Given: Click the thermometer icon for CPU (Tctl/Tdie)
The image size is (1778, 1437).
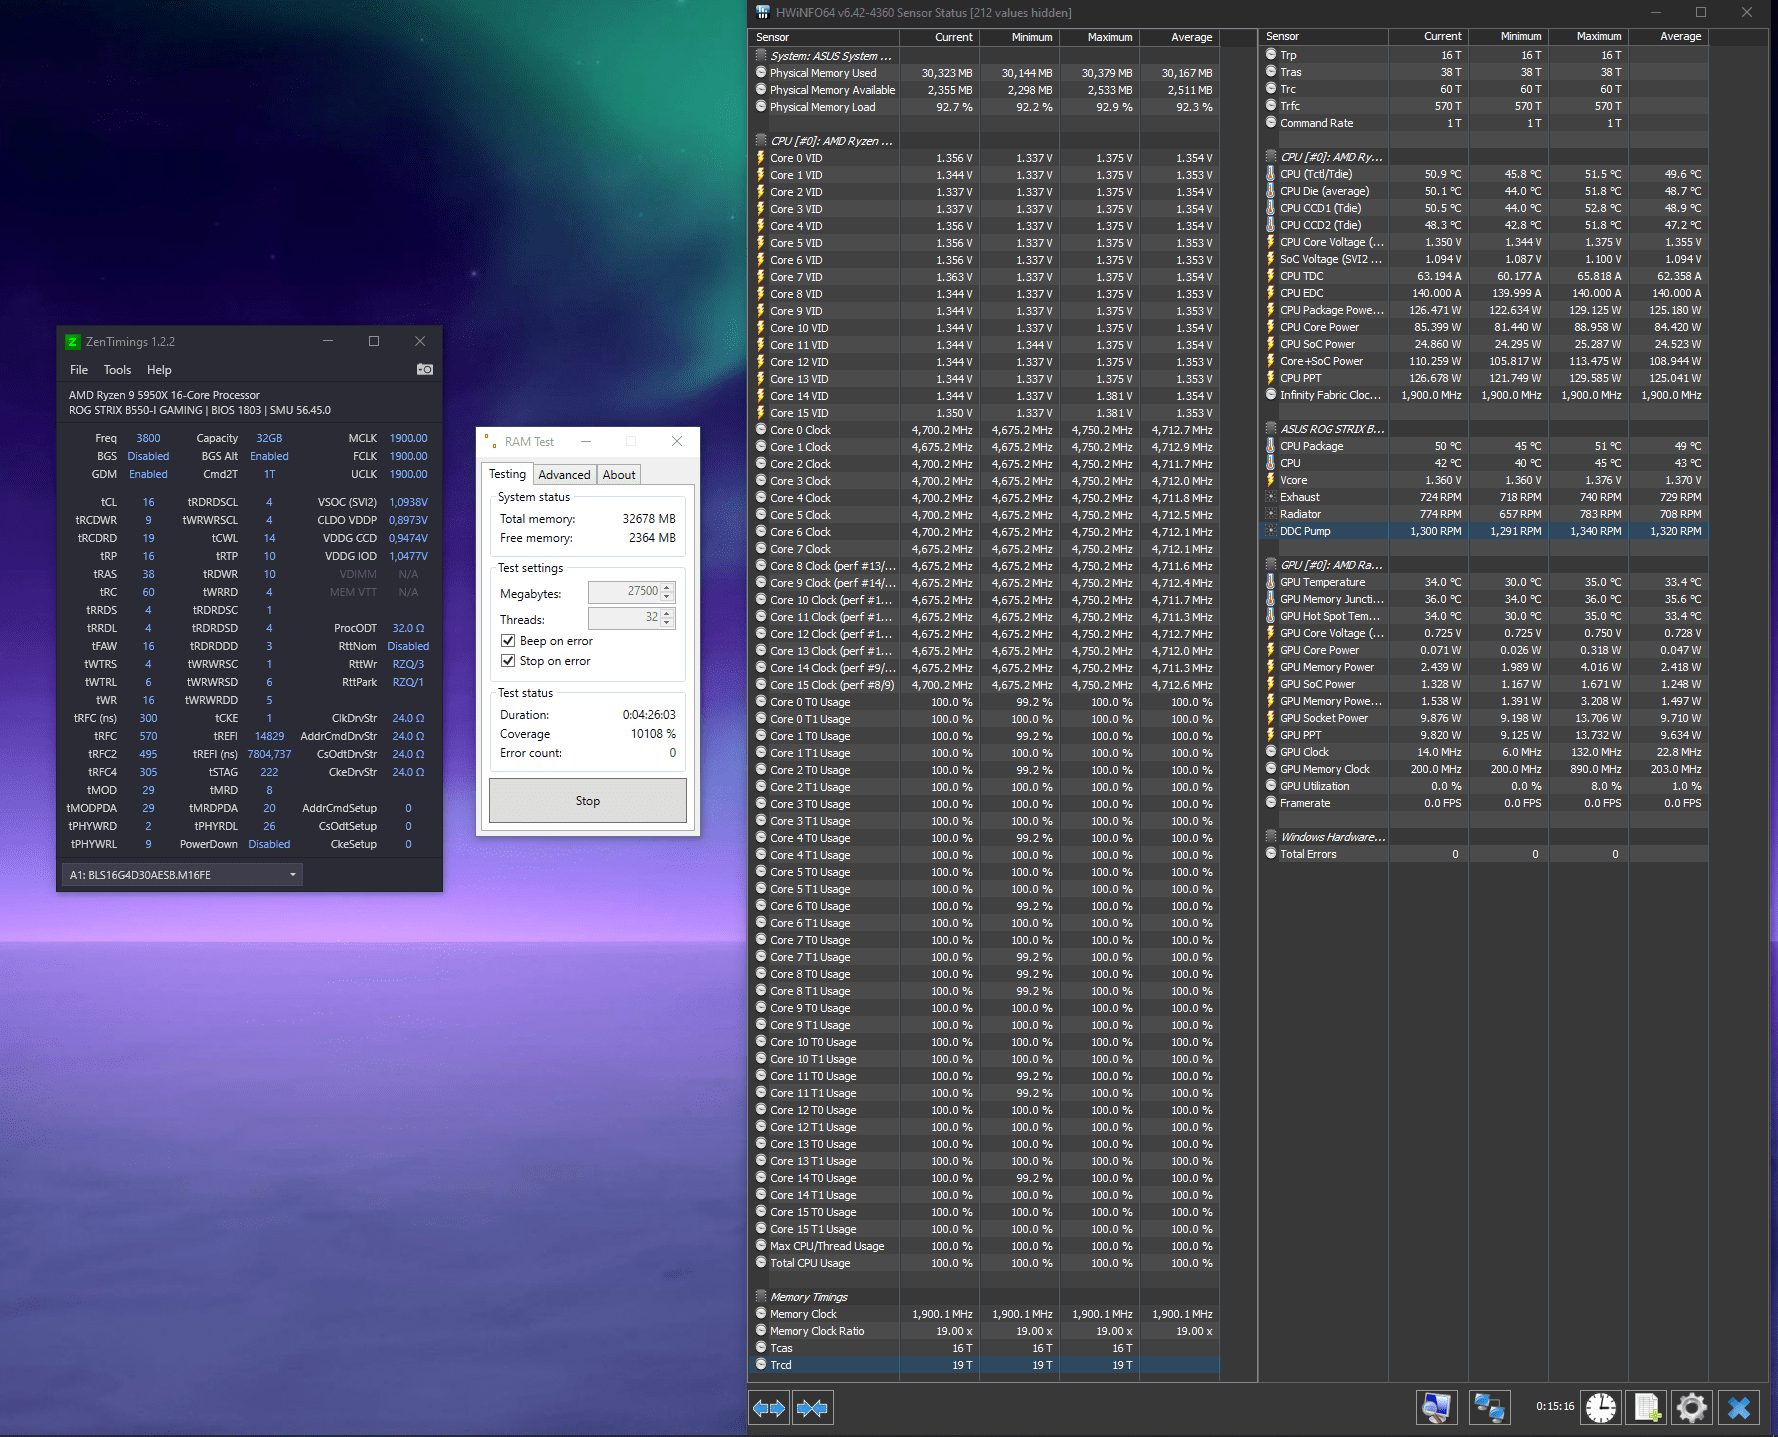Looking at the screenshot, I should 1271,174.
